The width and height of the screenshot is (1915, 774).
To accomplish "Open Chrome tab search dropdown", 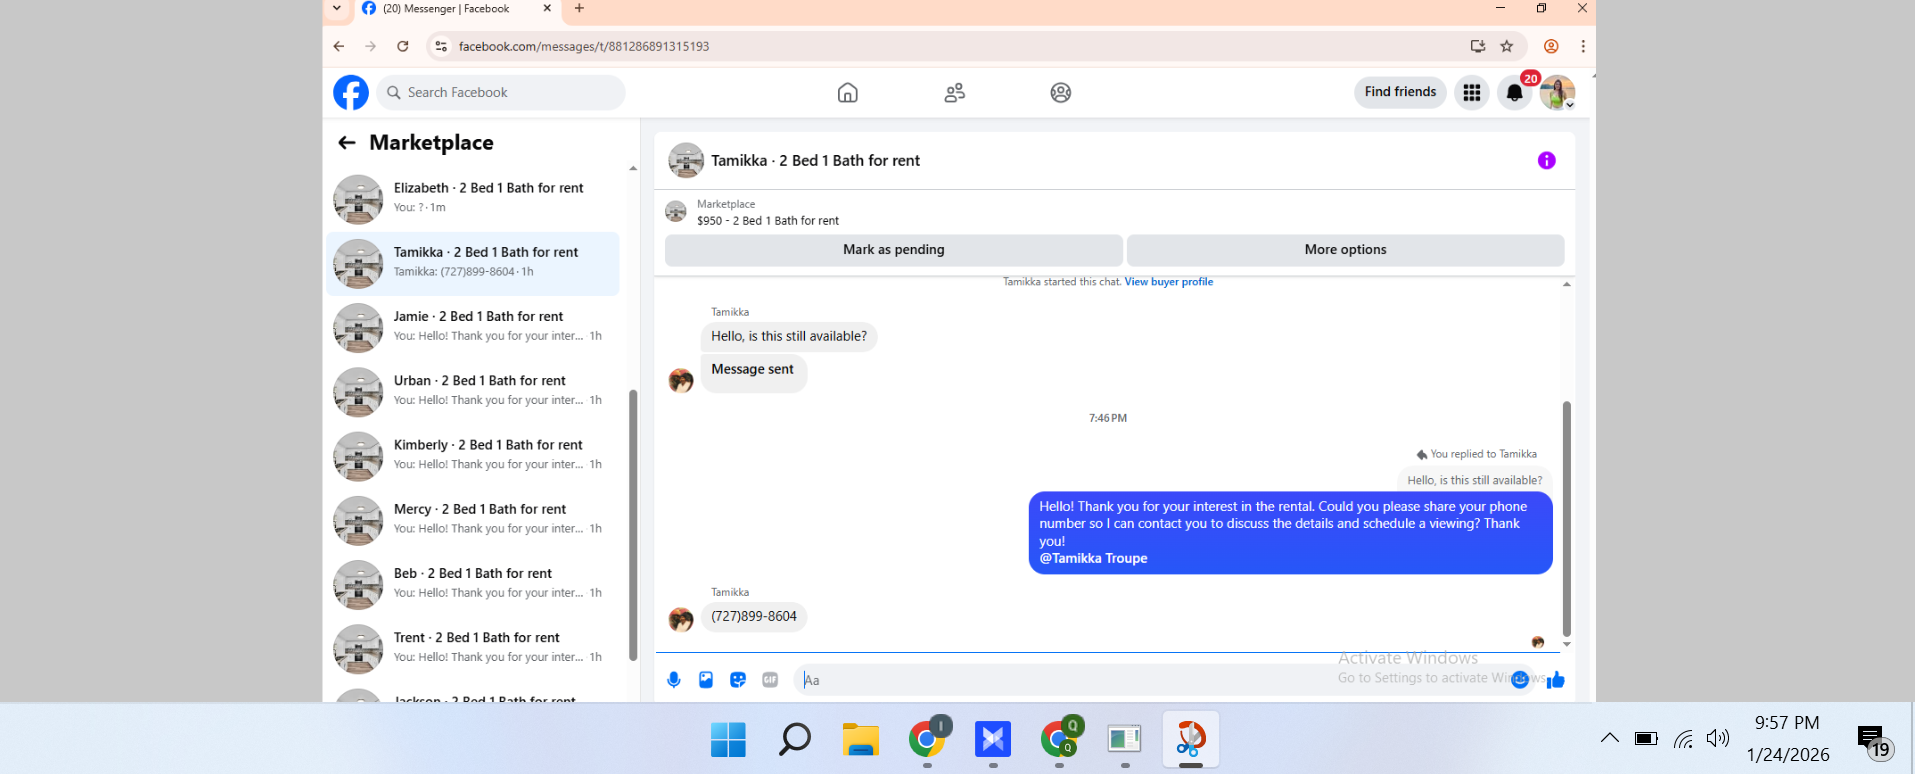I will pyautogui.click(x=337, y=9).
